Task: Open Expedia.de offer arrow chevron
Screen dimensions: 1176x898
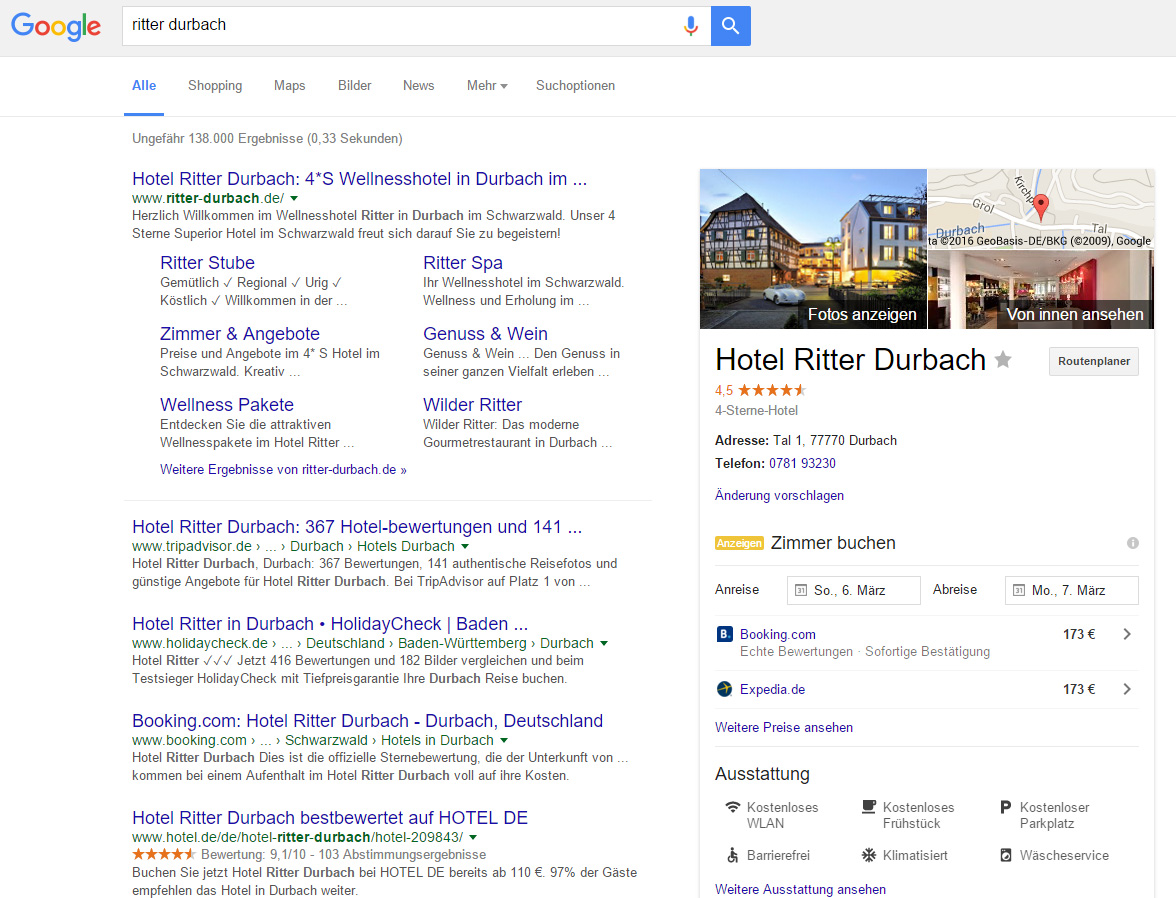Action: pyautogui.click(x=1126, y=689)
